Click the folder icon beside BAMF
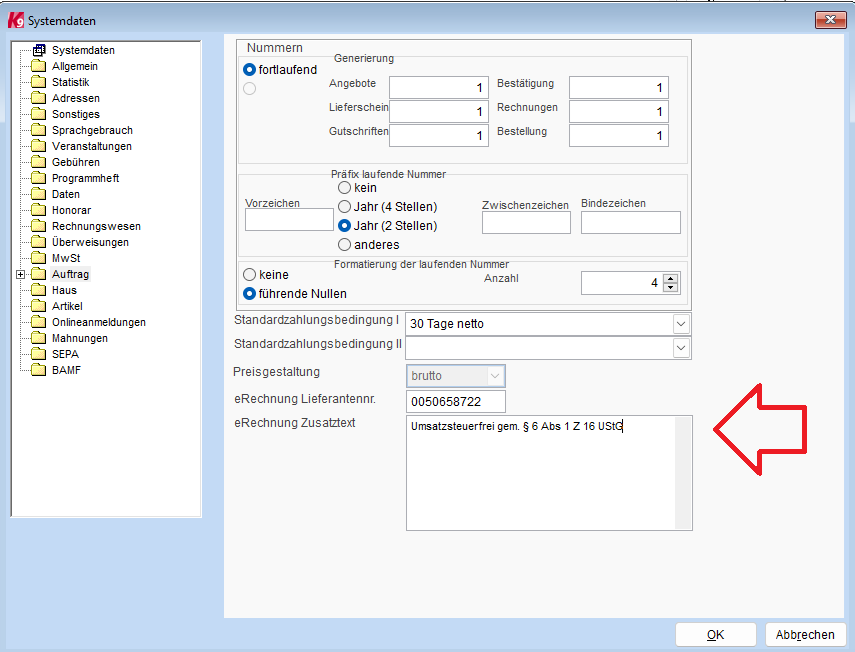This screenshot has height=652, width=855. (x=39, y=370)
